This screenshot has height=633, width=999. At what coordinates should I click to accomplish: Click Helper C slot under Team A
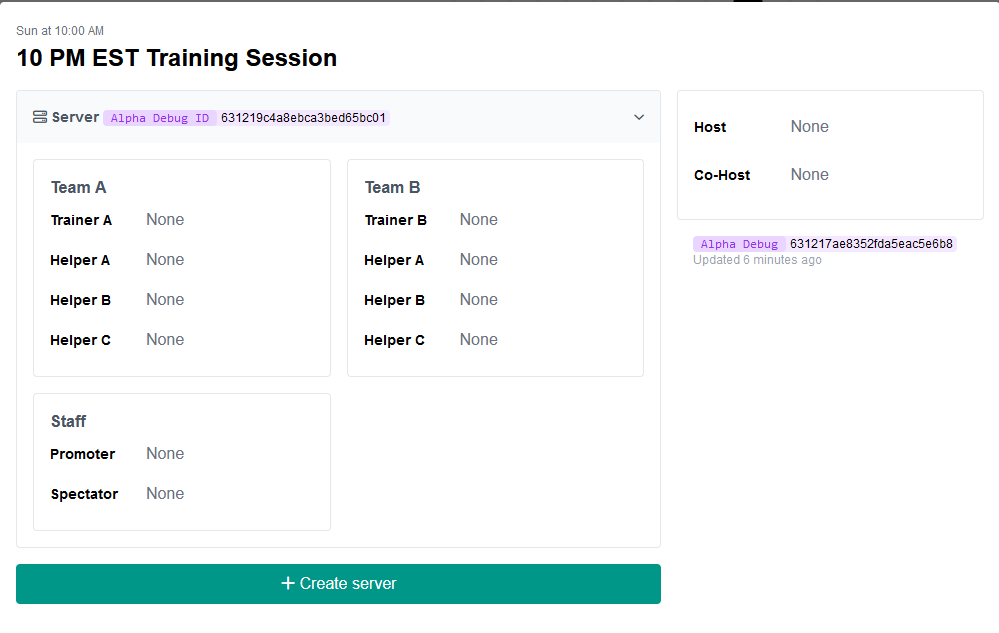[x=164, y=339]
